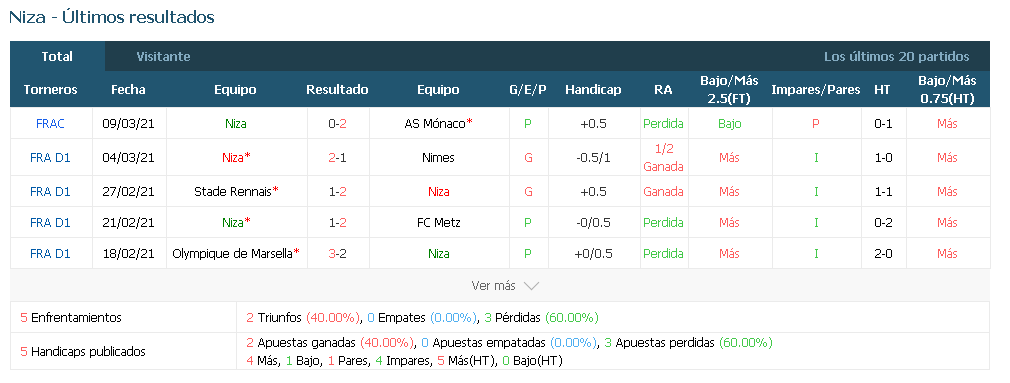
Task: Click the Ver más text
Action: point(493,286)
